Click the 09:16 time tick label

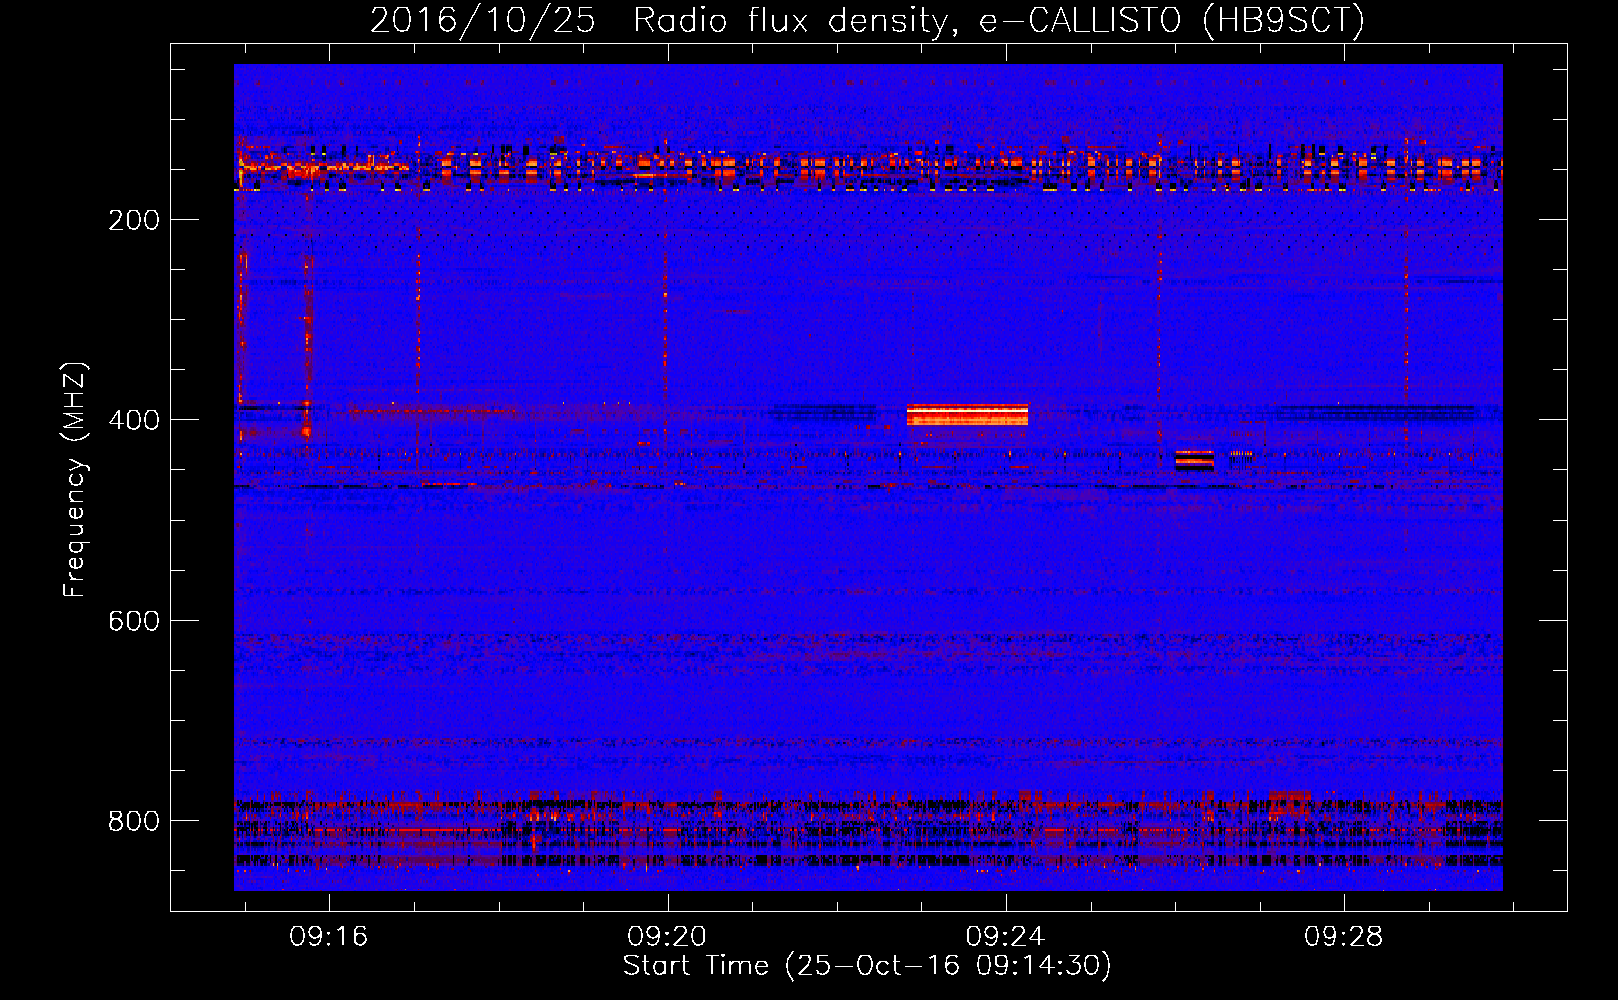tap(329, 936)
